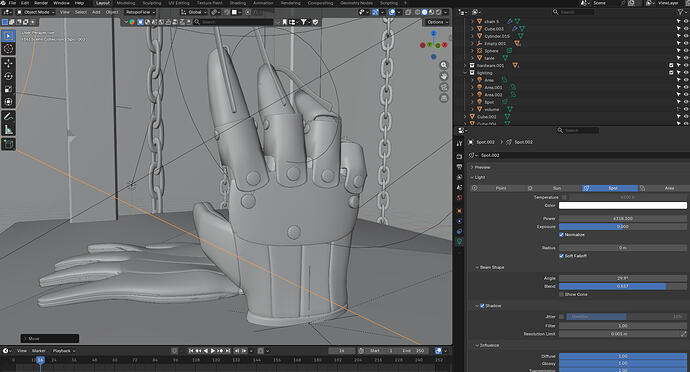690x372 pixels.
Task: Hide the volume object via eye icon
Action: (x=686, y=109)
